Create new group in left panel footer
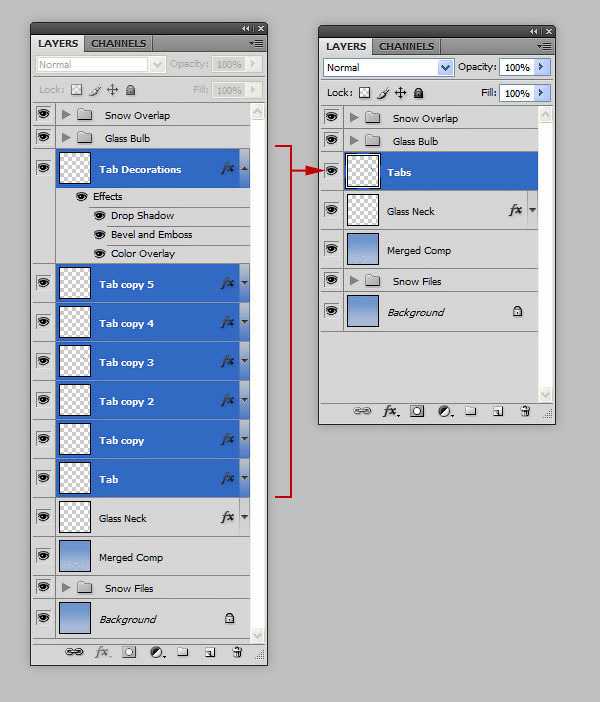Viewport: 600px width, 702px height. 183,652
